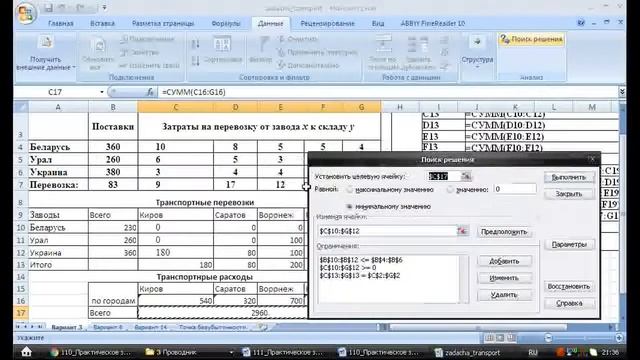Viewport: 640px width, 360px height.
Task: Open the Формулы ribbon tab
Action: pos(226,23)
